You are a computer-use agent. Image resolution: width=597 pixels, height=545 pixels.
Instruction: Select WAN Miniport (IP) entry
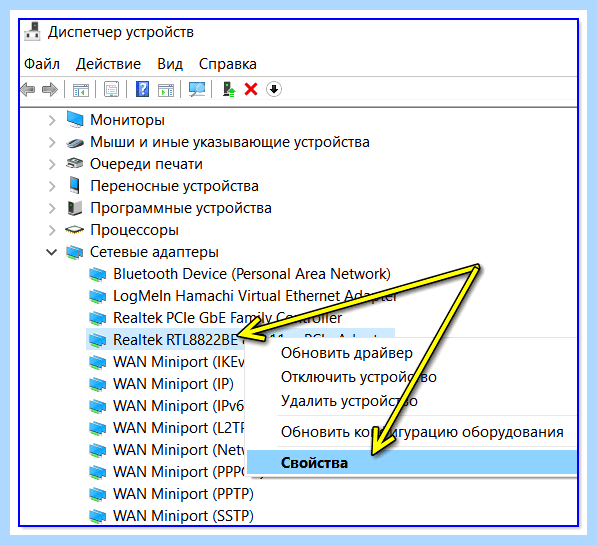pos(173,384)
